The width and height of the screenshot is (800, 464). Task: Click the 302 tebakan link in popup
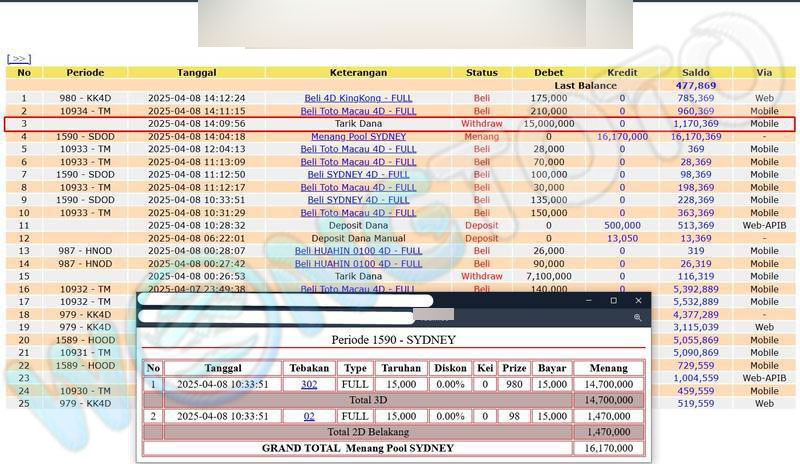(x=309, y=384)
